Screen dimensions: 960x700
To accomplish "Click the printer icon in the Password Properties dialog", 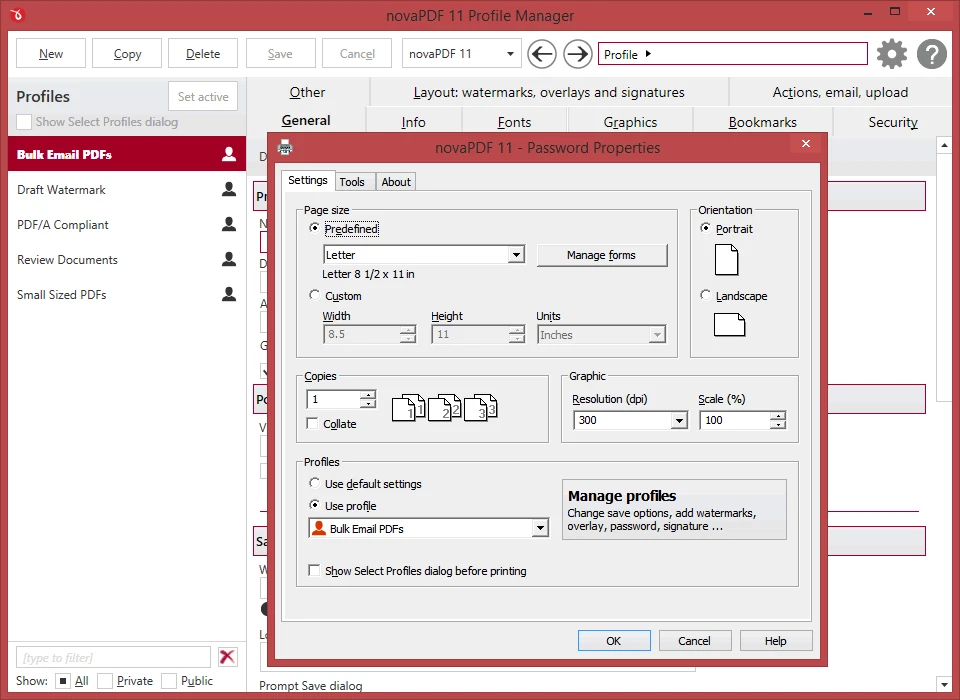I will click(x=284, y=145).
